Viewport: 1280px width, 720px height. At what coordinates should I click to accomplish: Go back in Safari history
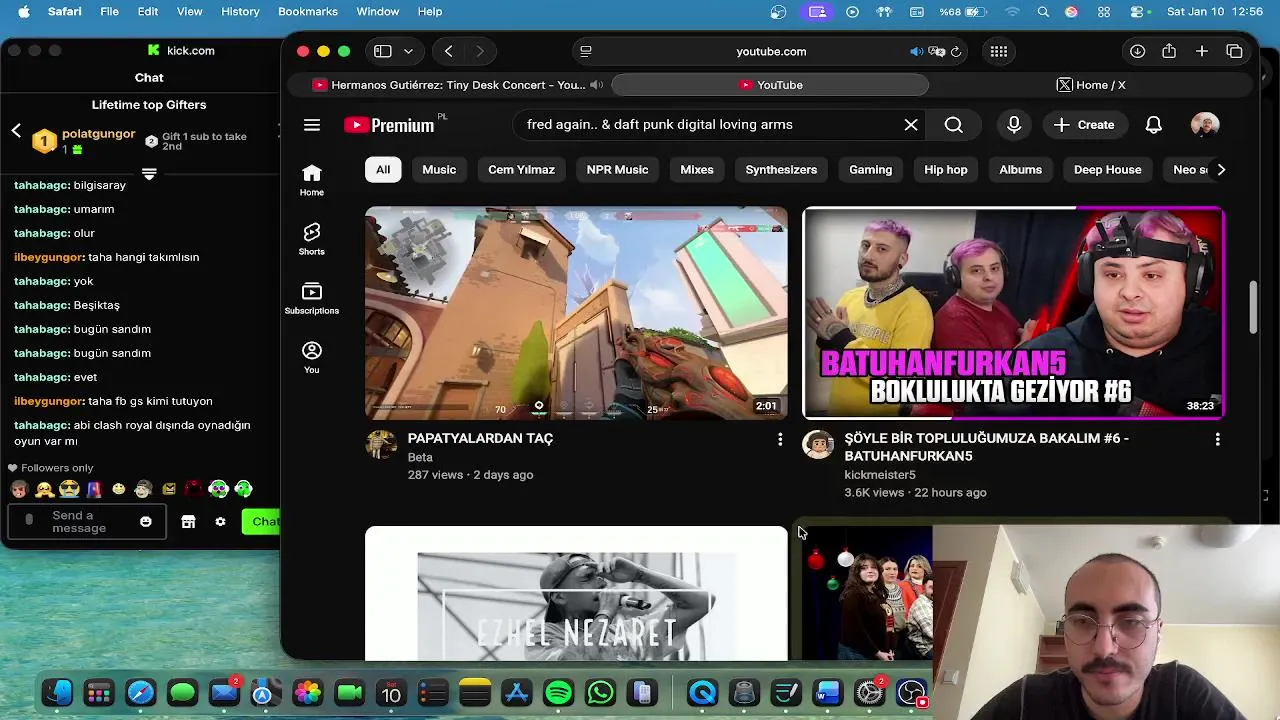pyautogui.click(x=449, y=51)
